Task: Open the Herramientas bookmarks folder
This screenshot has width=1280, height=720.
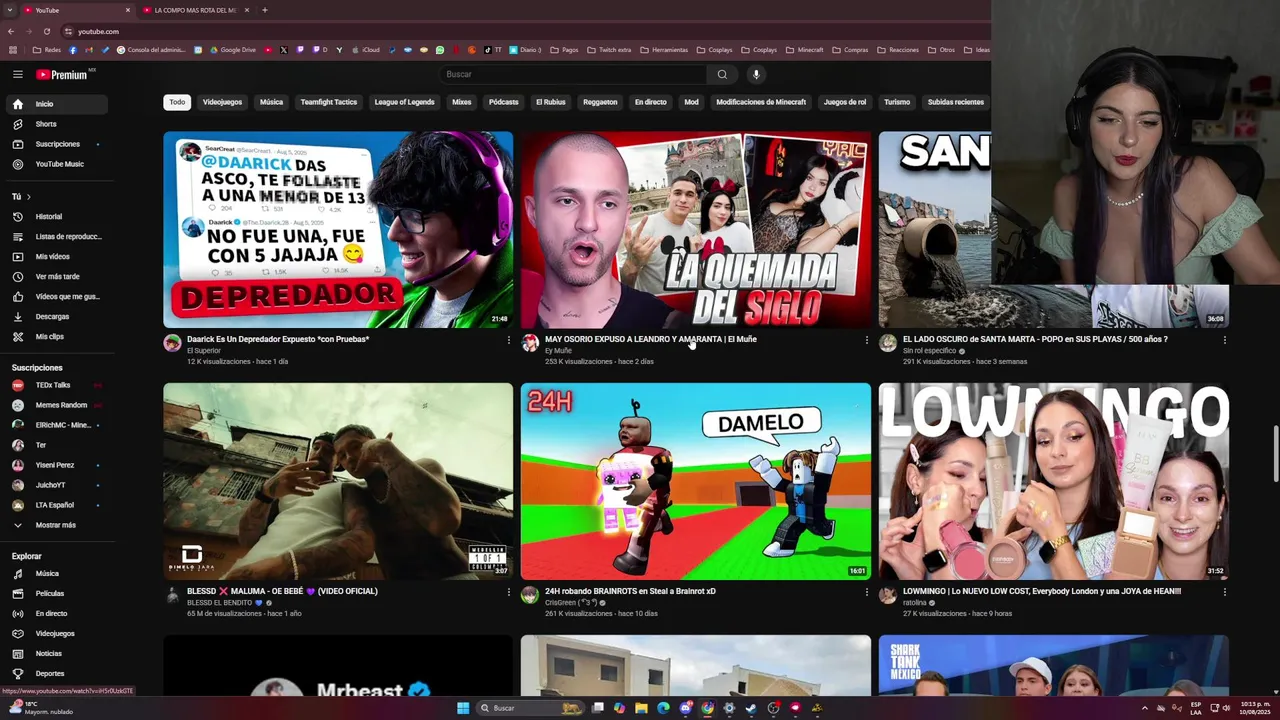Action: tap(664, 50)
